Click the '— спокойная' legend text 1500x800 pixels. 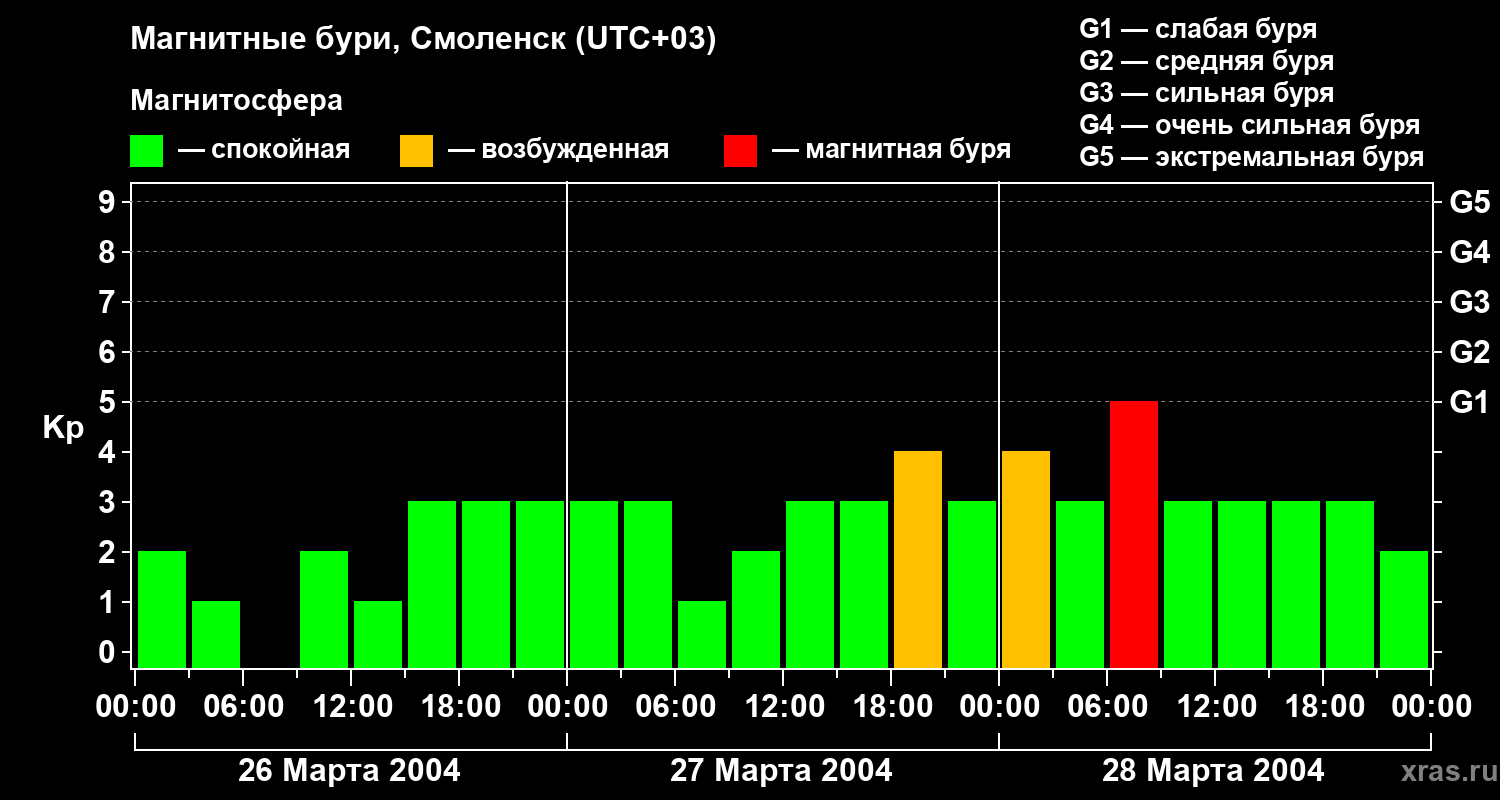[264, 150]
